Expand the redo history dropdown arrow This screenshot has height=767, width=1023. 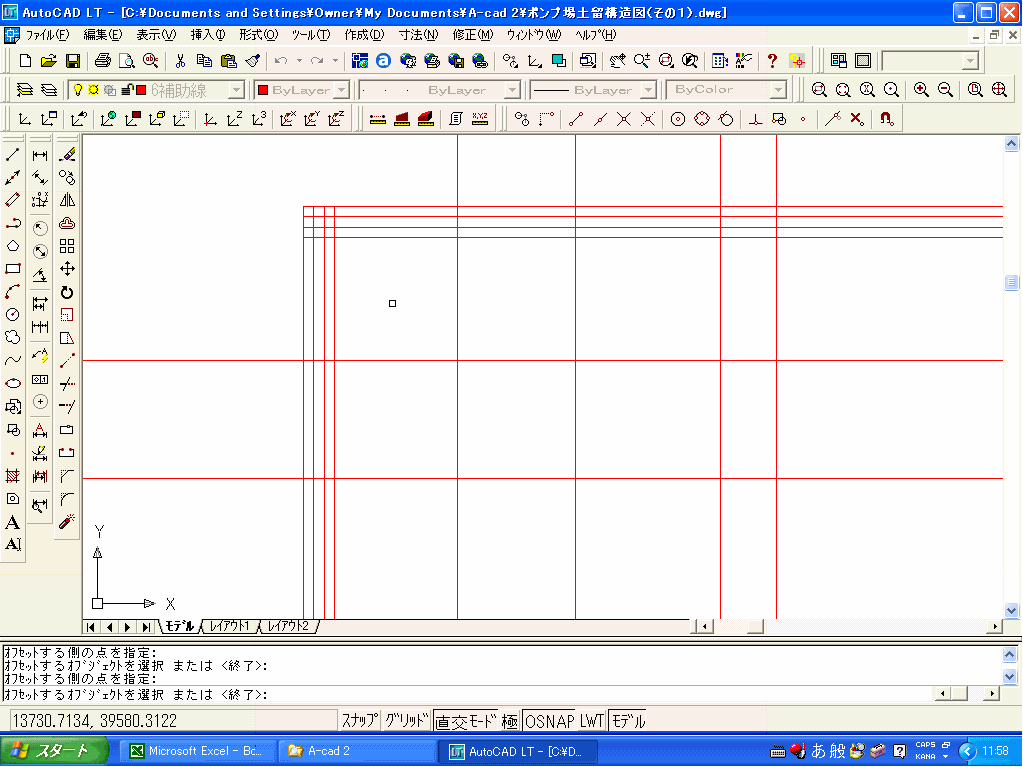click(335, 61)
